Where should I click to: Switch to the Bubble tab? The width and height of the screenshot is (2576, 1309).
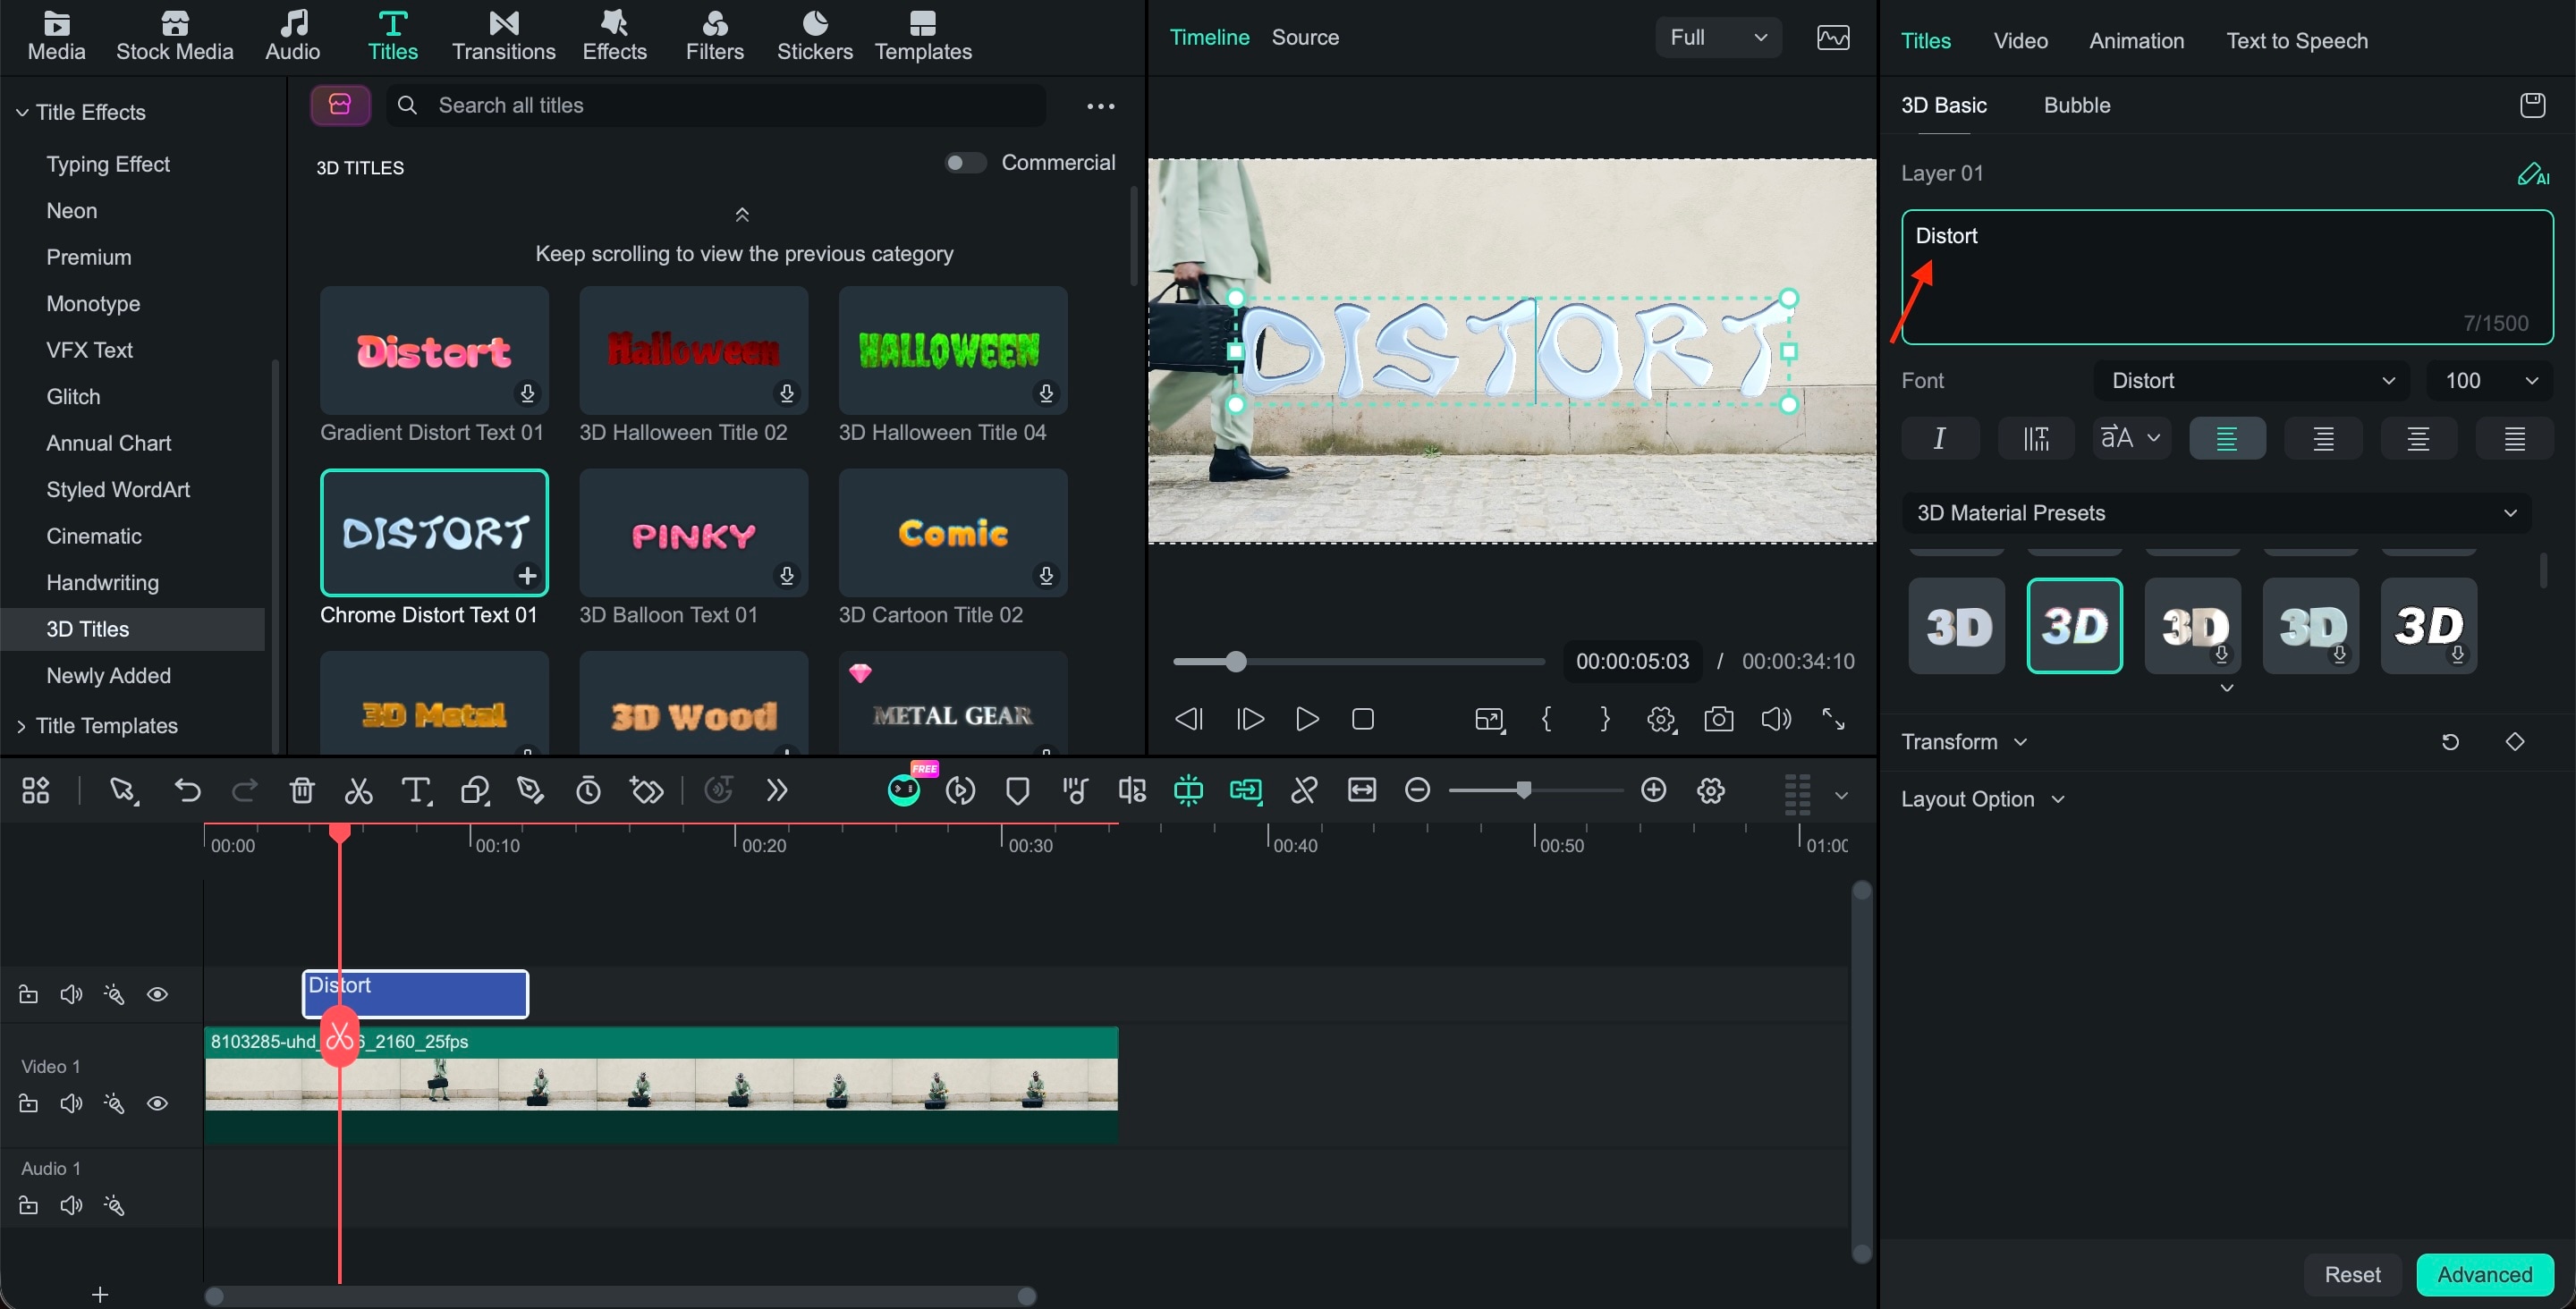coord(2077,105)
